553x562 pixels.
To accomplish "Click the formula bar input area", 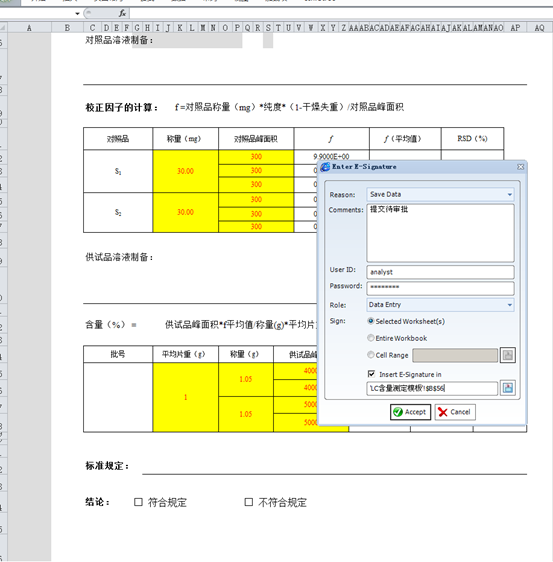I will [340, 14].
